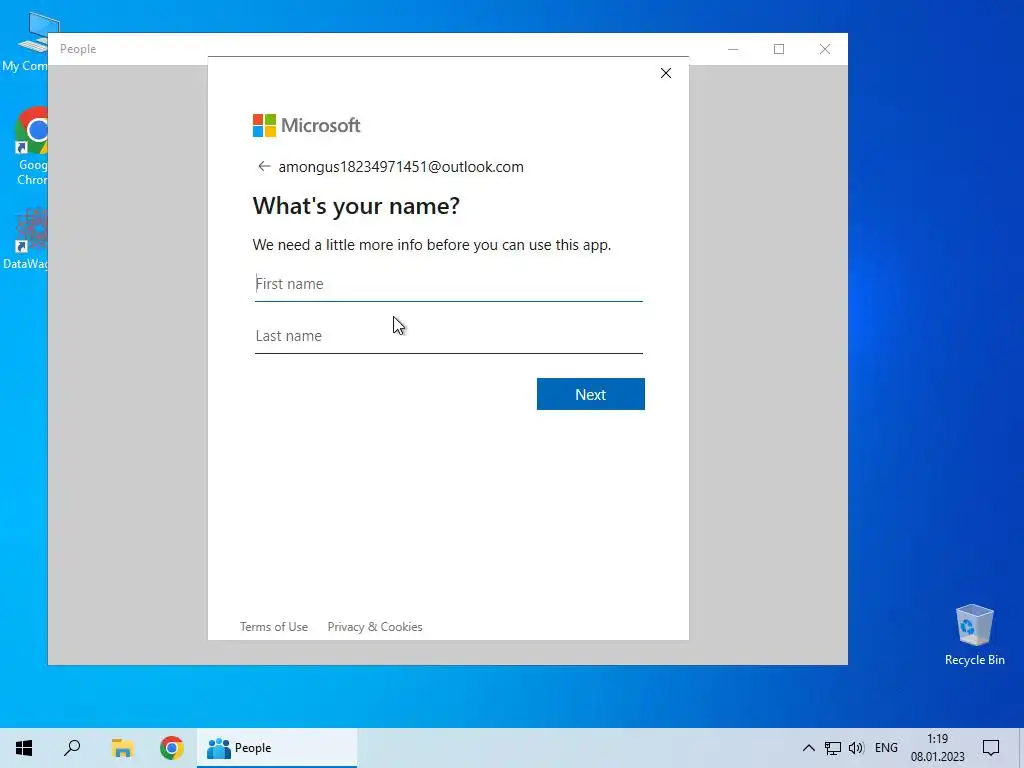
Task: Select the My Computer desktop icon
Action: click(25, 42)
